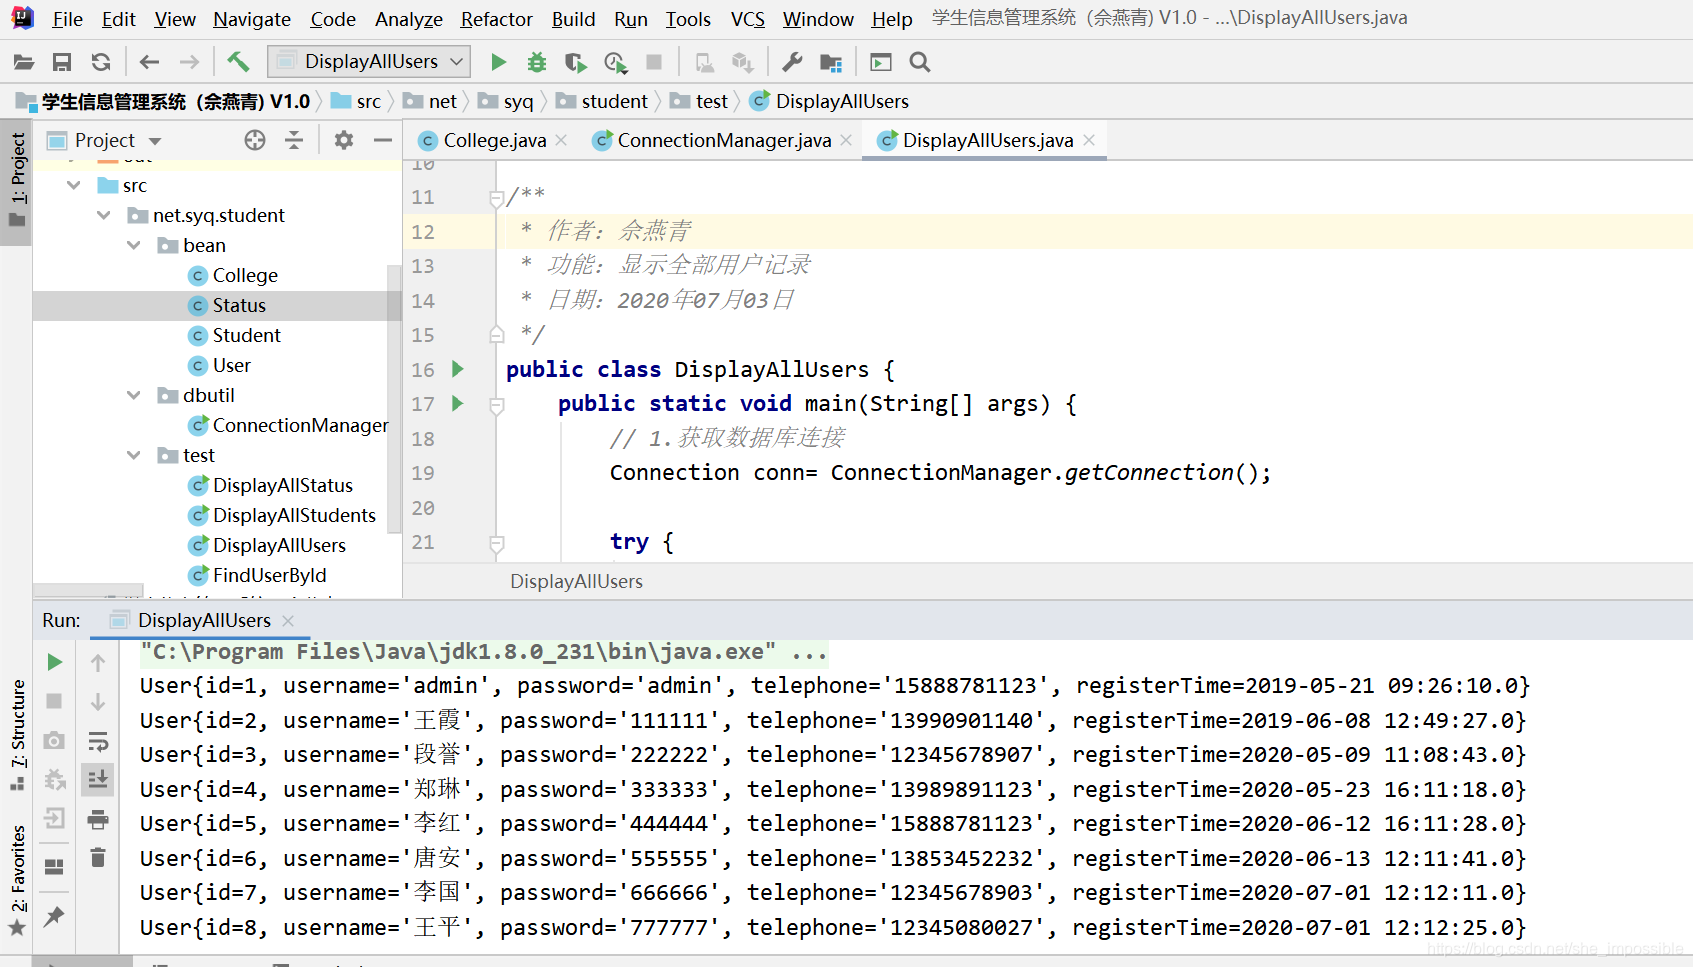Select FindUserById in the project tree

pos(269,575)
